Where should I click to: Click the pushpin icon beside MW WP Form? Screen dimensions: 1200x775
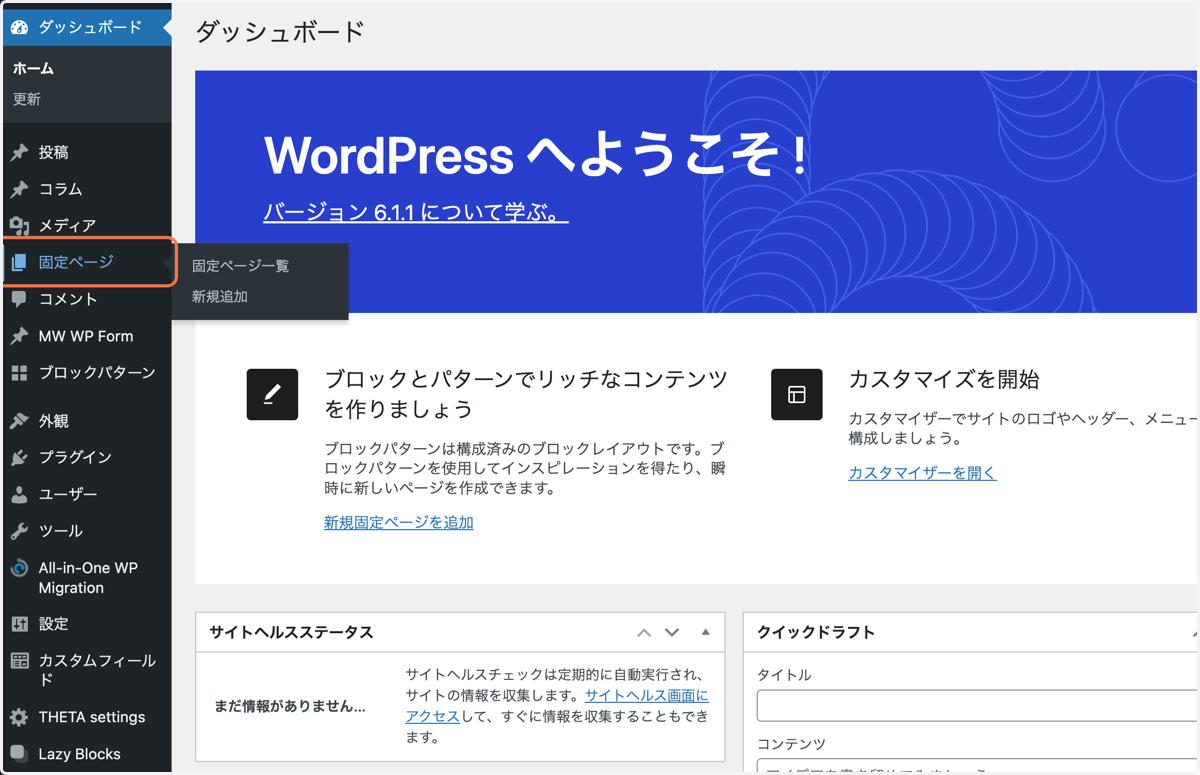tap(19, 336)
